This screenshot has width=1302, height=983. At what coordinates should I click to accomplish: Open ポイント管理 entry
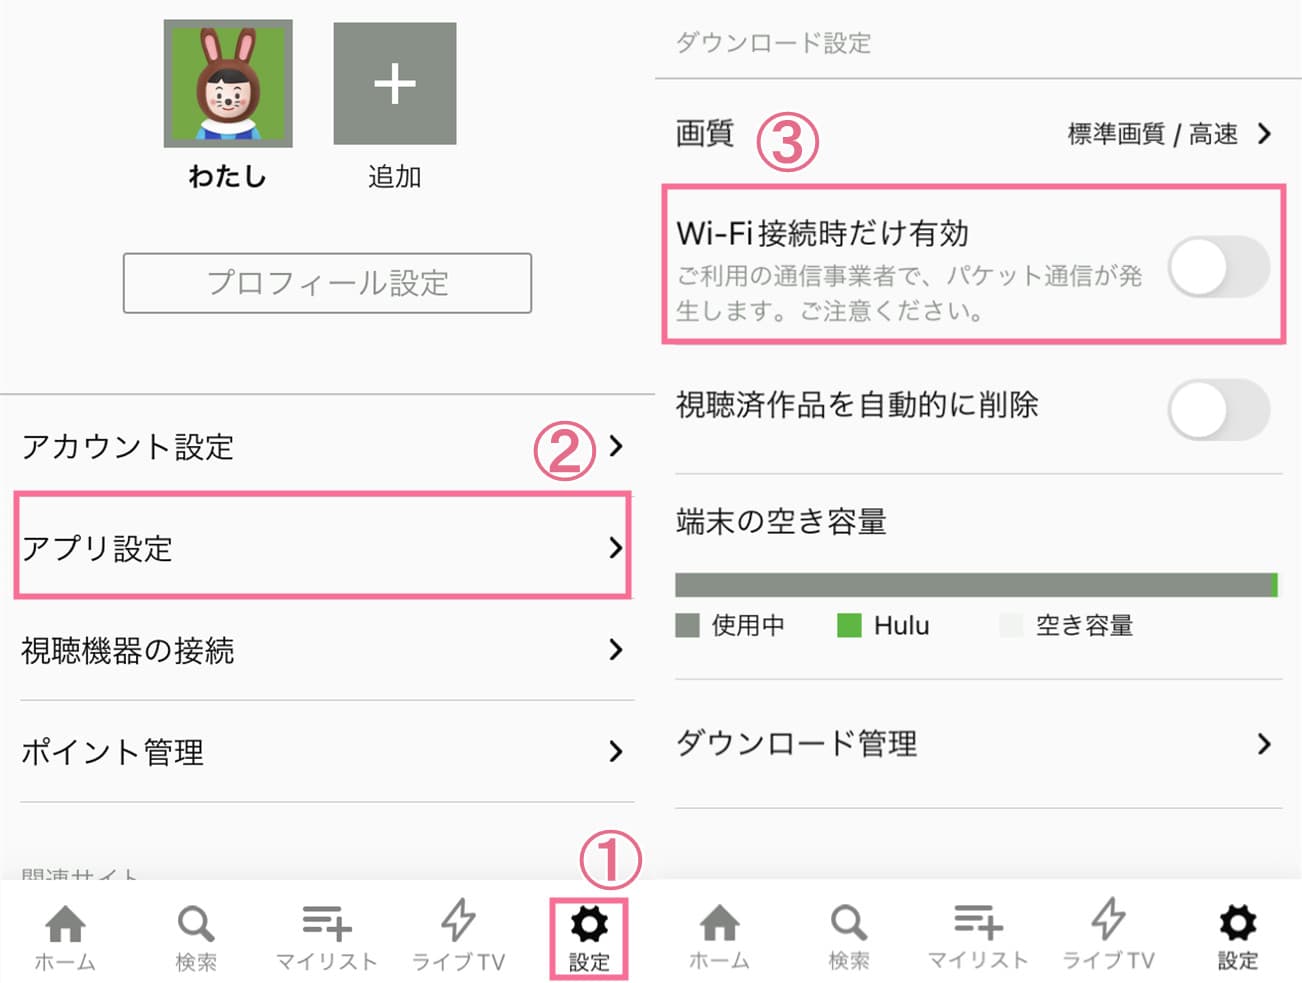(x=322, y=752)
